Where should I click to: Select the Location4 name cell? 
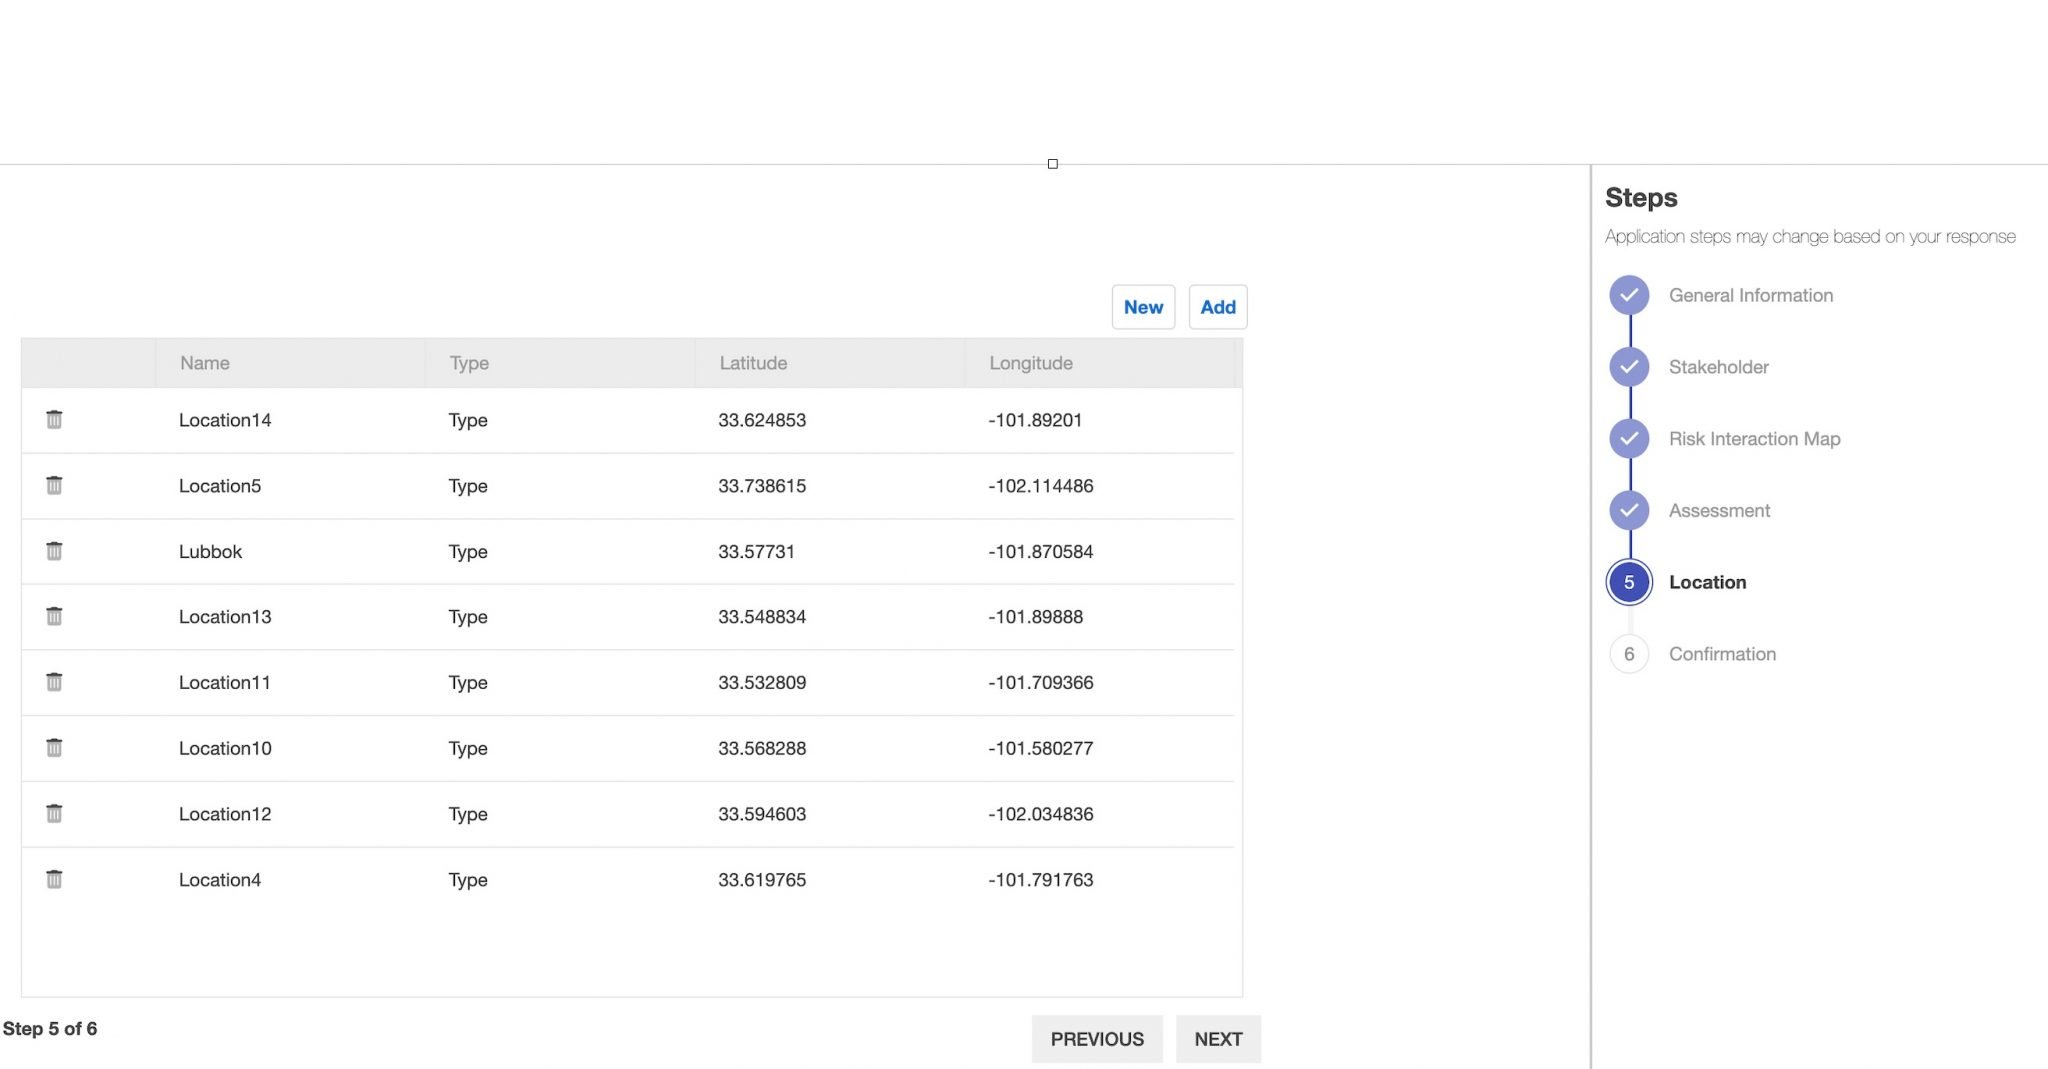click(220, 880)
